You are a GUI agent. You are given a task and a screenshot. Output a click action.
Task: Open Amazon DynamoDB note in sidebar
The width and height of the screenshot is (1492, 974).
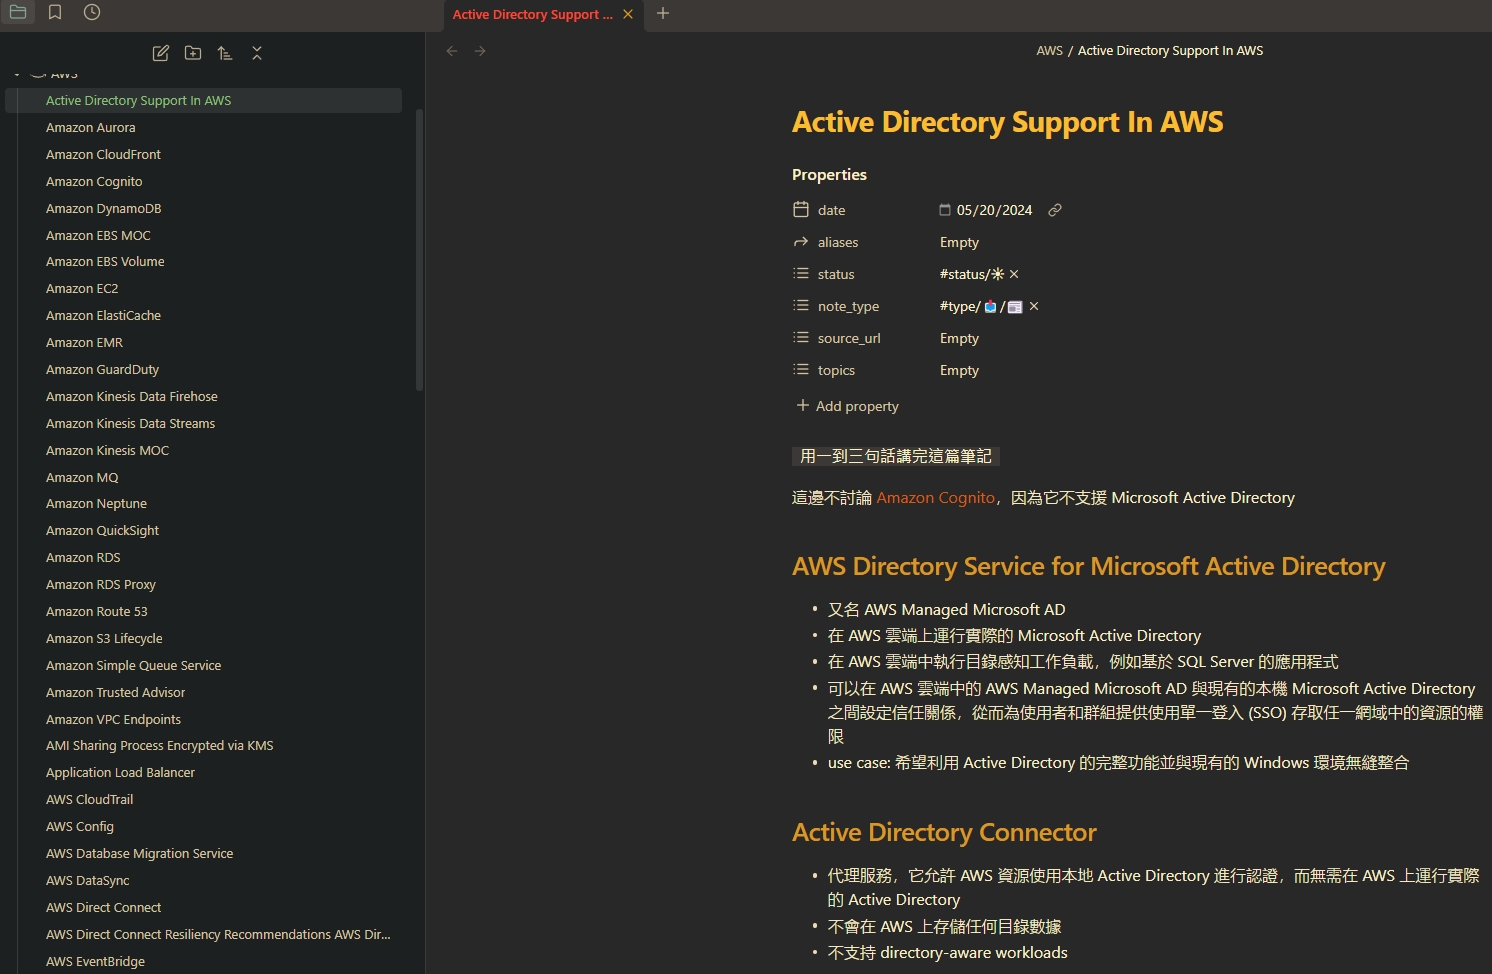[x=103, y=208]
